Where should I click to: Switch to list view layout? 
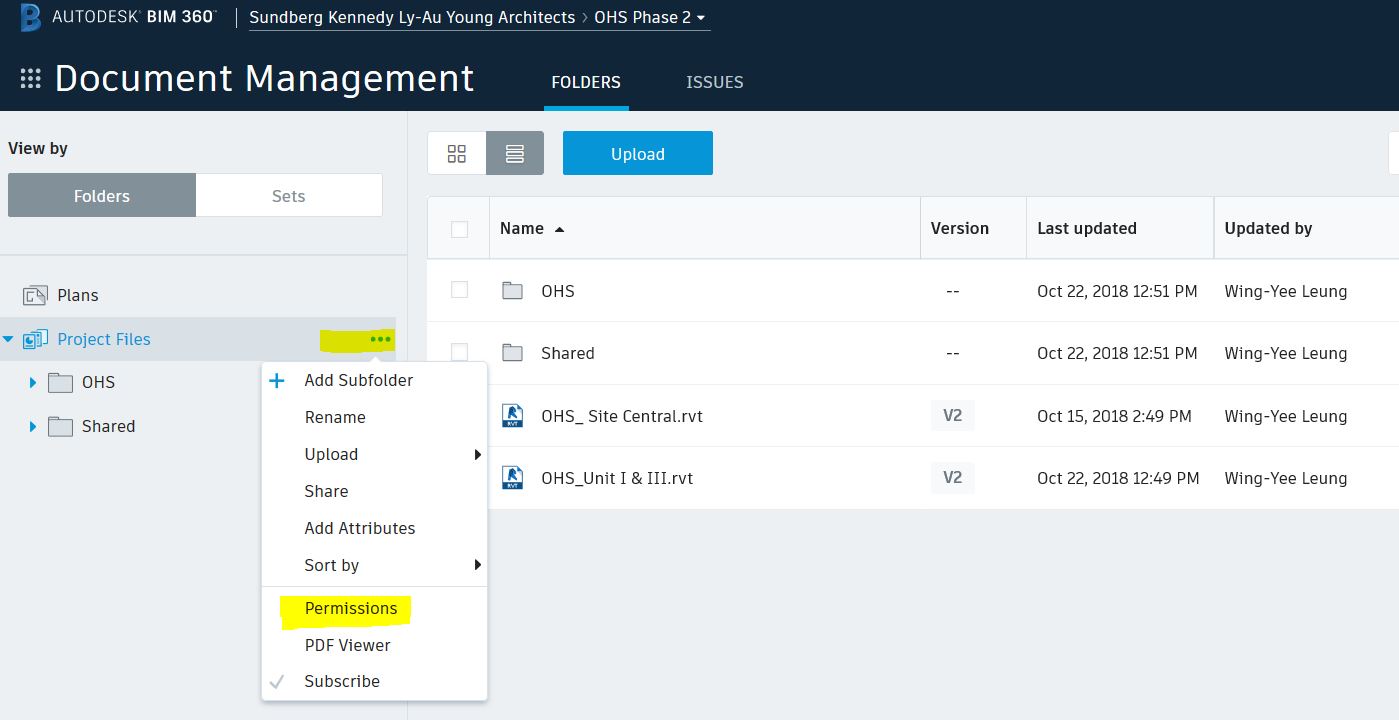(x=515, y=153)
